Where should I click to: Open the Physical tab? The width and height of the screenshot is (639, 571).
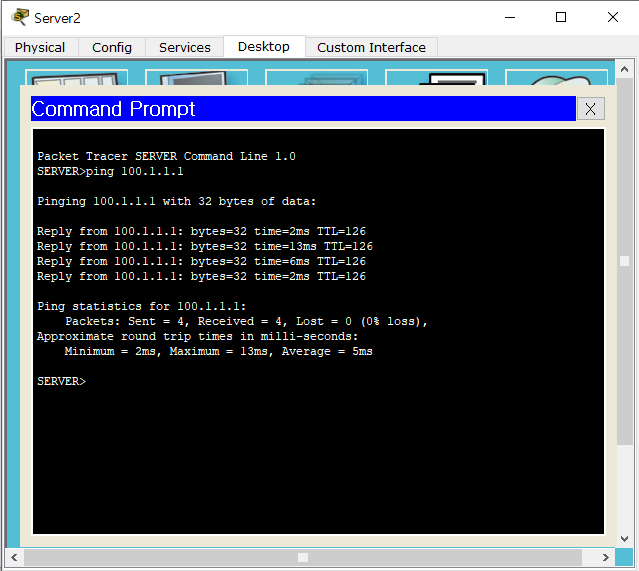click(40, 47)
